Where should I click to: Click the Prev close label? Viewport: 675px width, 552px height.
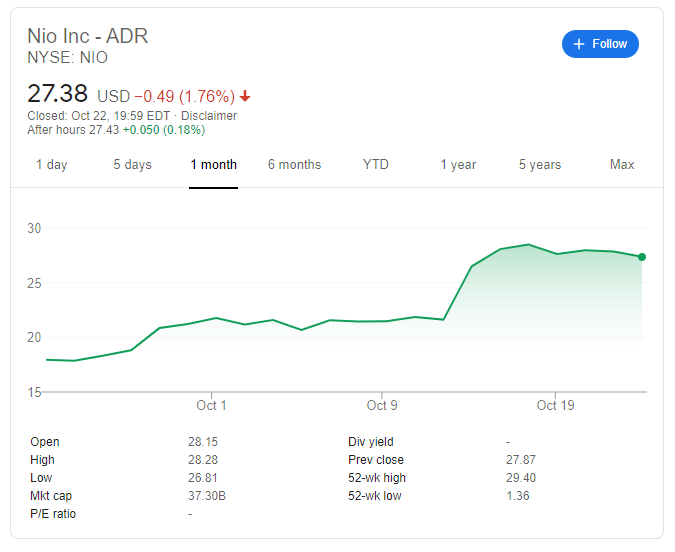376,460
